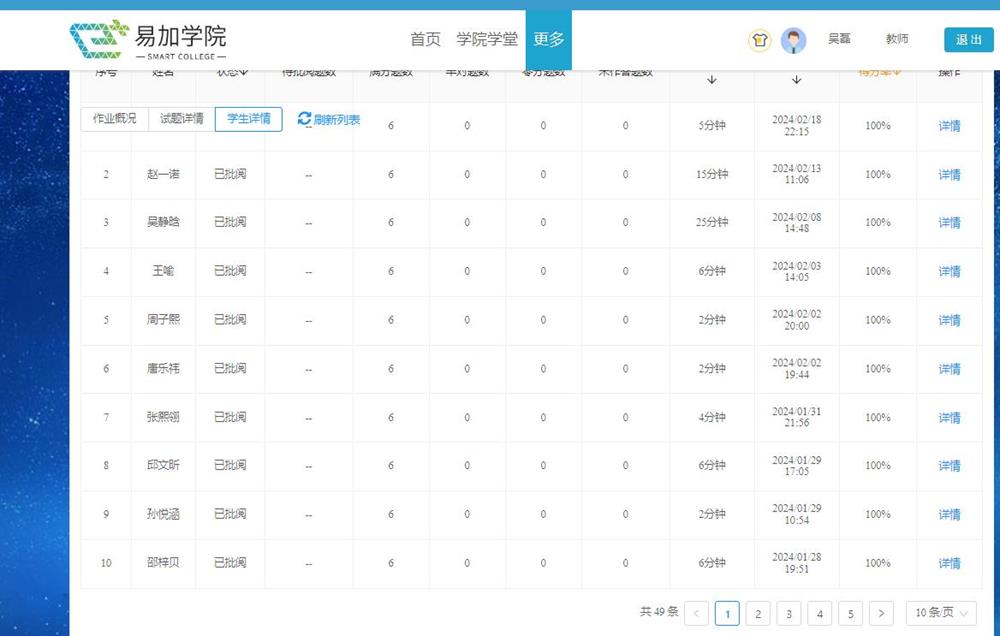Click the 教师 role label
Viewport: 1000px width, 636px height.
click(x=897, y=38)
